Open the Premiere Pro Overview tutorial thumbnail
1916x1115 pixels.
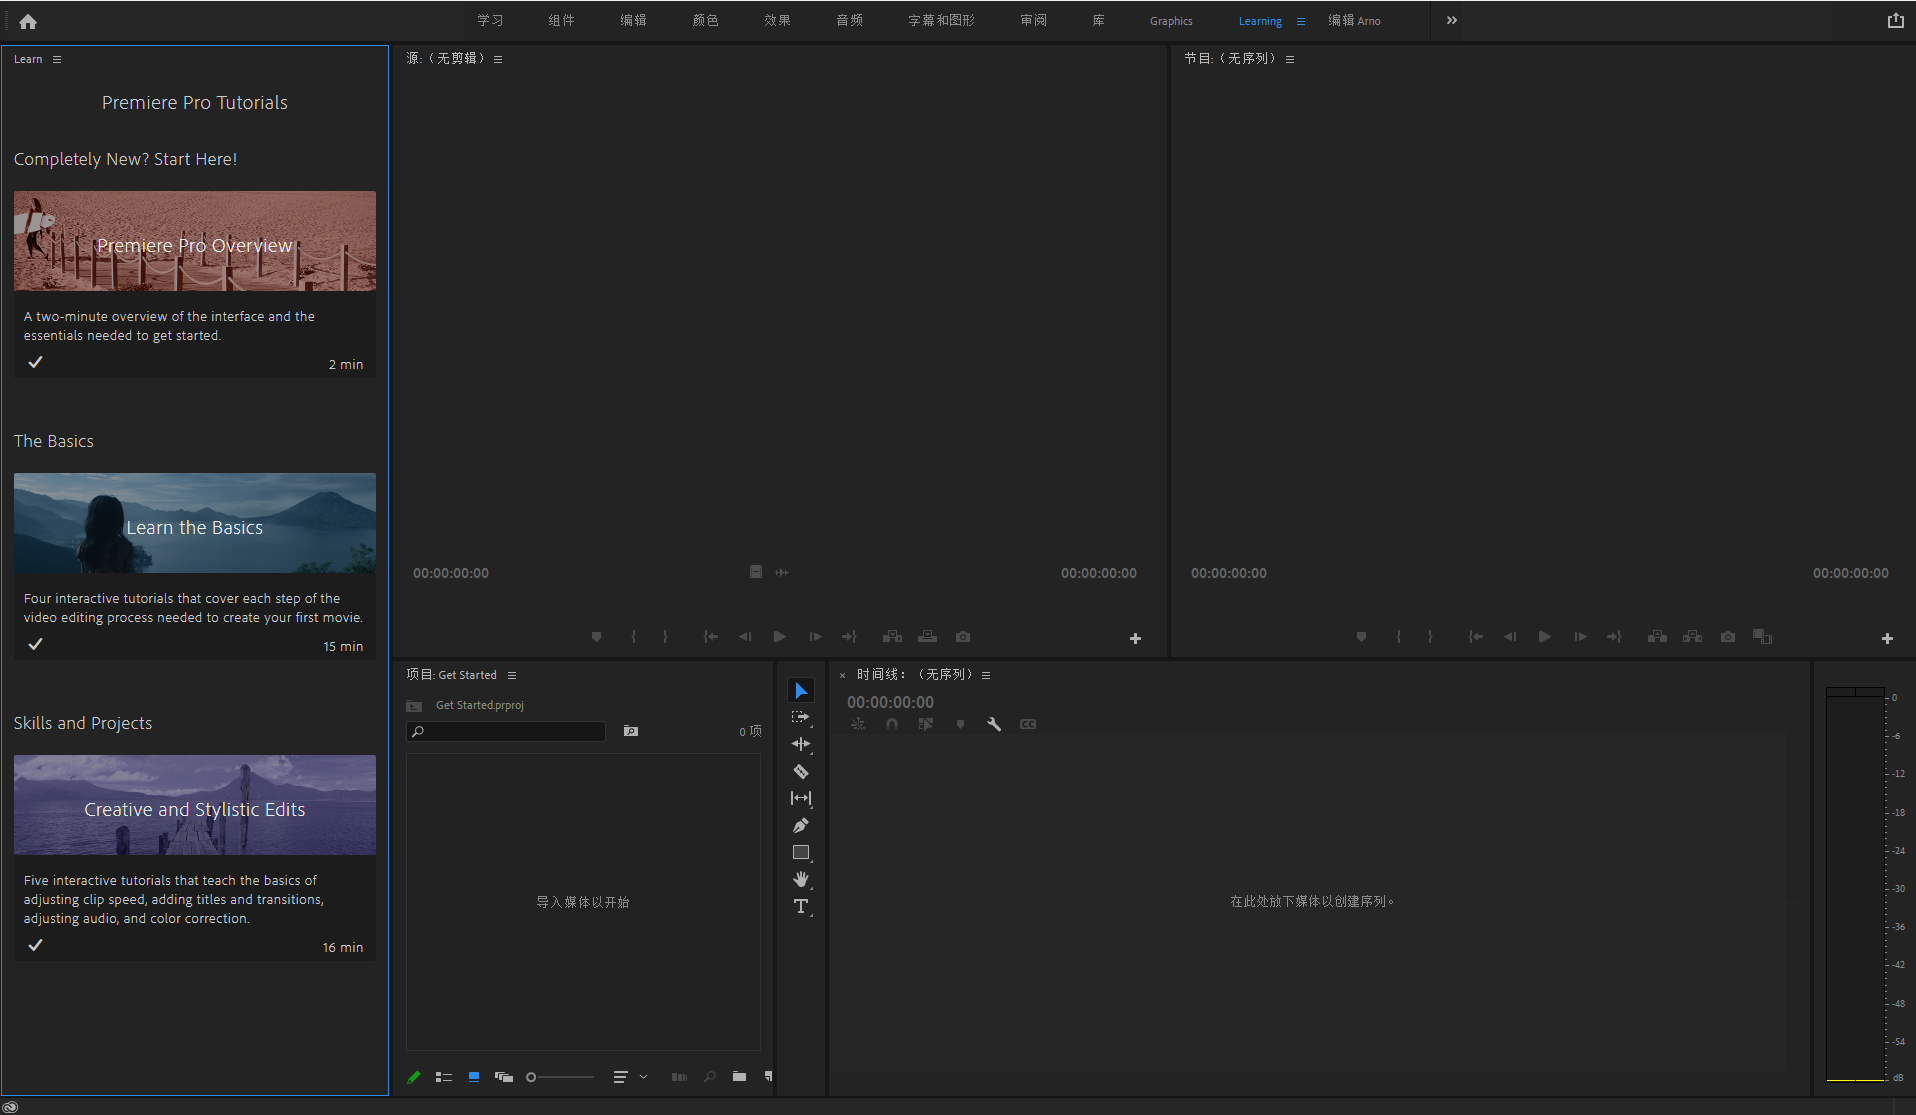195,241
